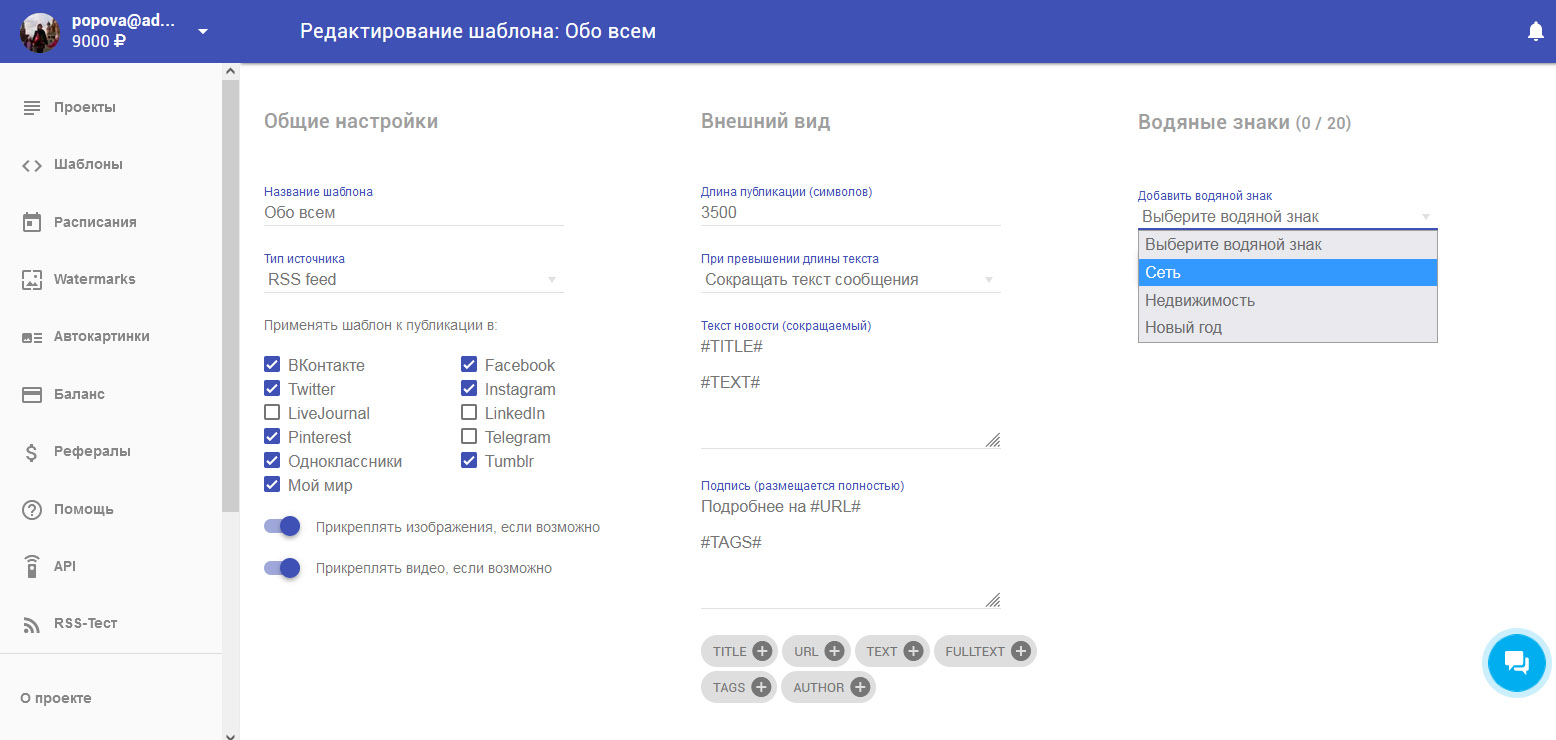
Task: Toggle off attach images switch
Action: tap(283, 527)
